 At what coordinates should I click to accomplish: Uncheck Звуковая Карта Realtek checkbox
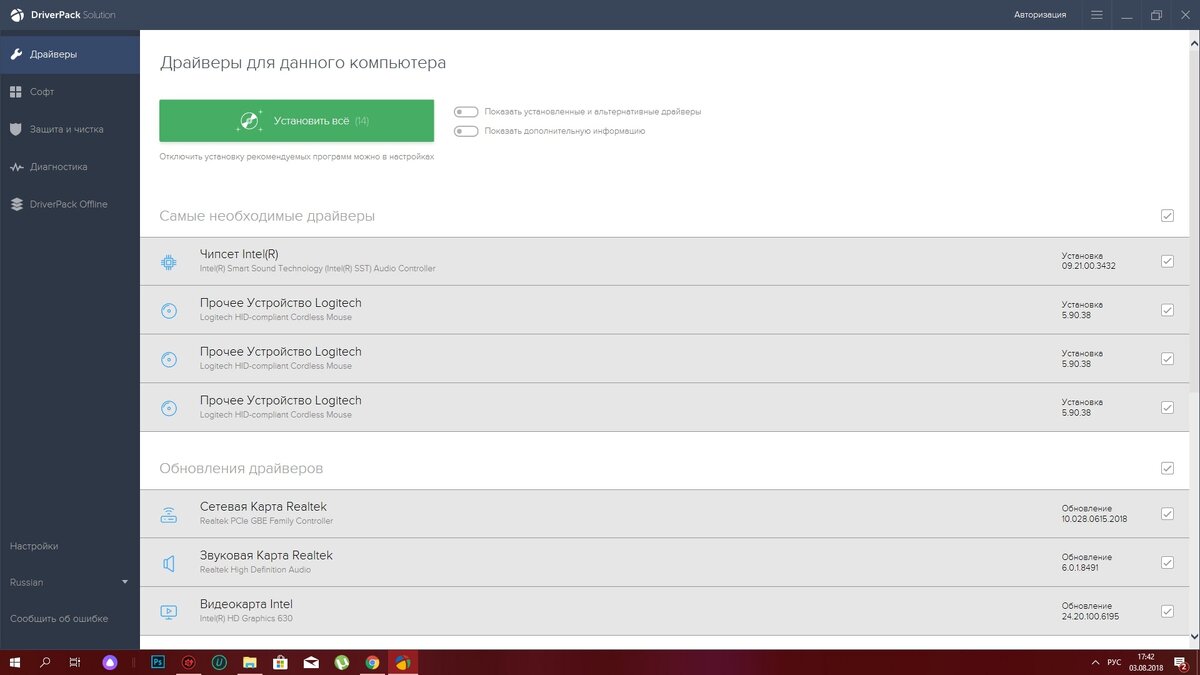[x=1167, y=562]
